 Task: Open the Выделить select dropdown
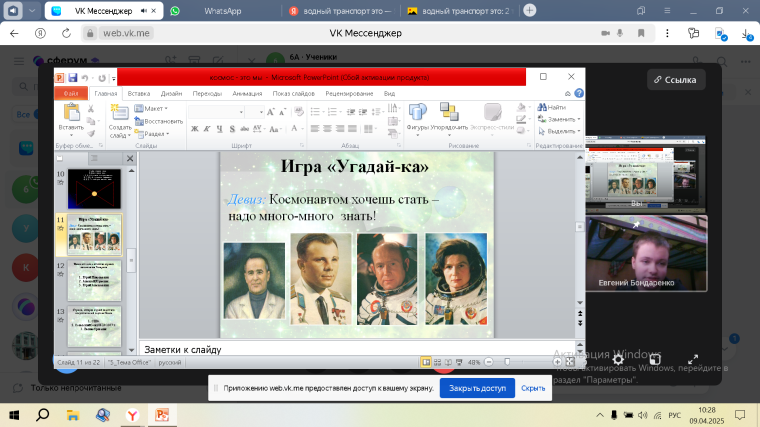[x=559, y=131]
